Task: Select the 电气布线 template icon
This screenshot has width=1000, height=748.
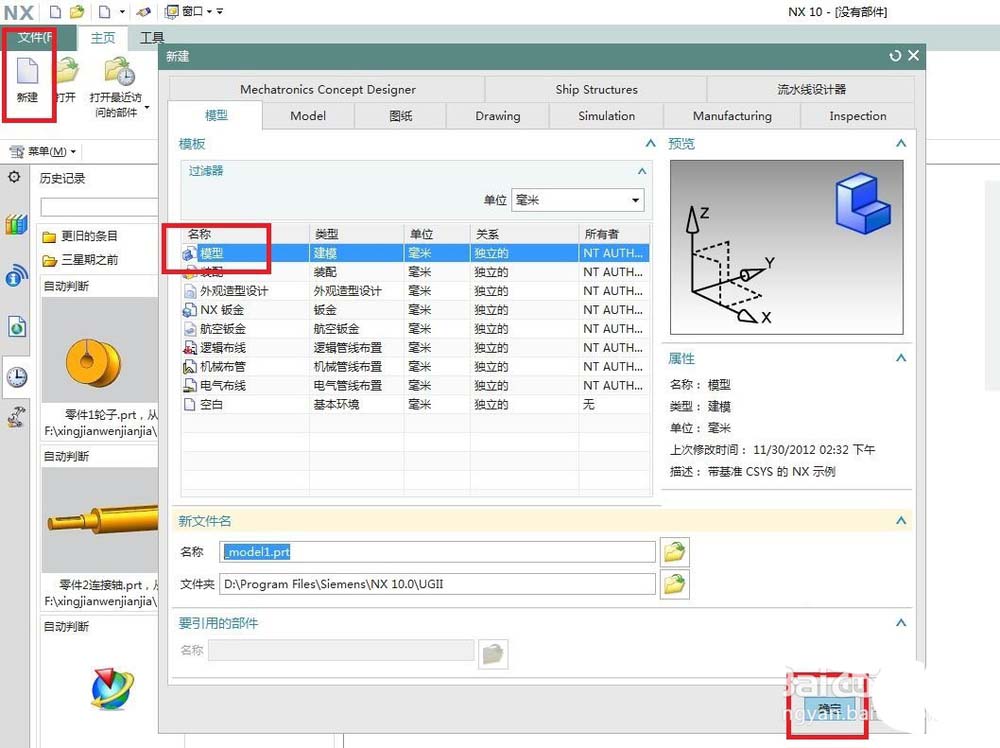Action: pyautogui.click(x=189, y=385)
